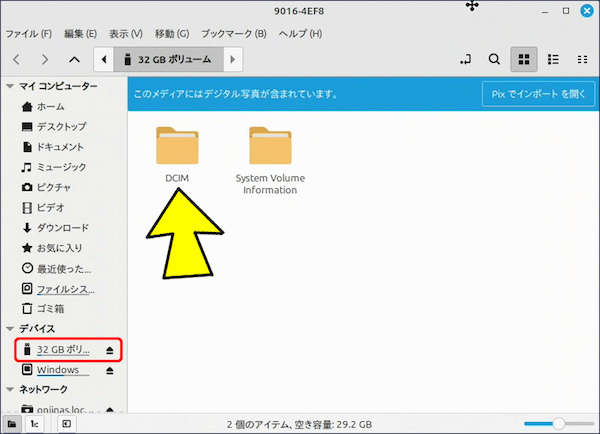Open the search magnifier icon

click(x=494, y=60)
